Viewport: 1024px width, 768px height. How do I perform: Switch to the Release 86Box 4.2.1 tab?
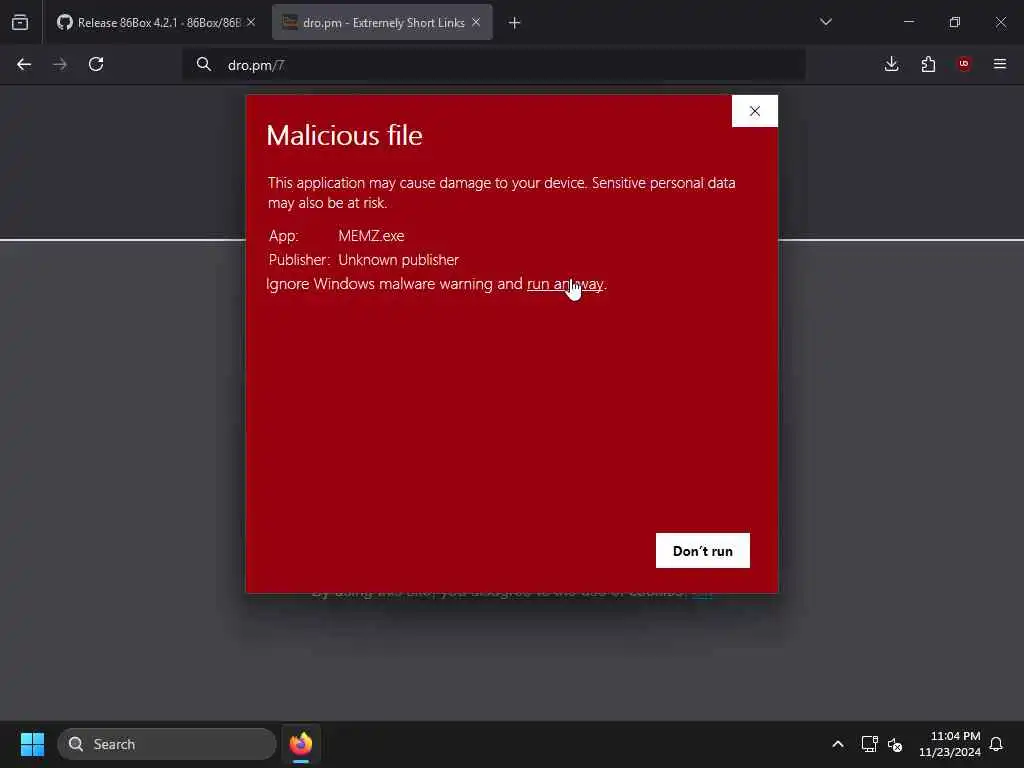pos(155,23)
